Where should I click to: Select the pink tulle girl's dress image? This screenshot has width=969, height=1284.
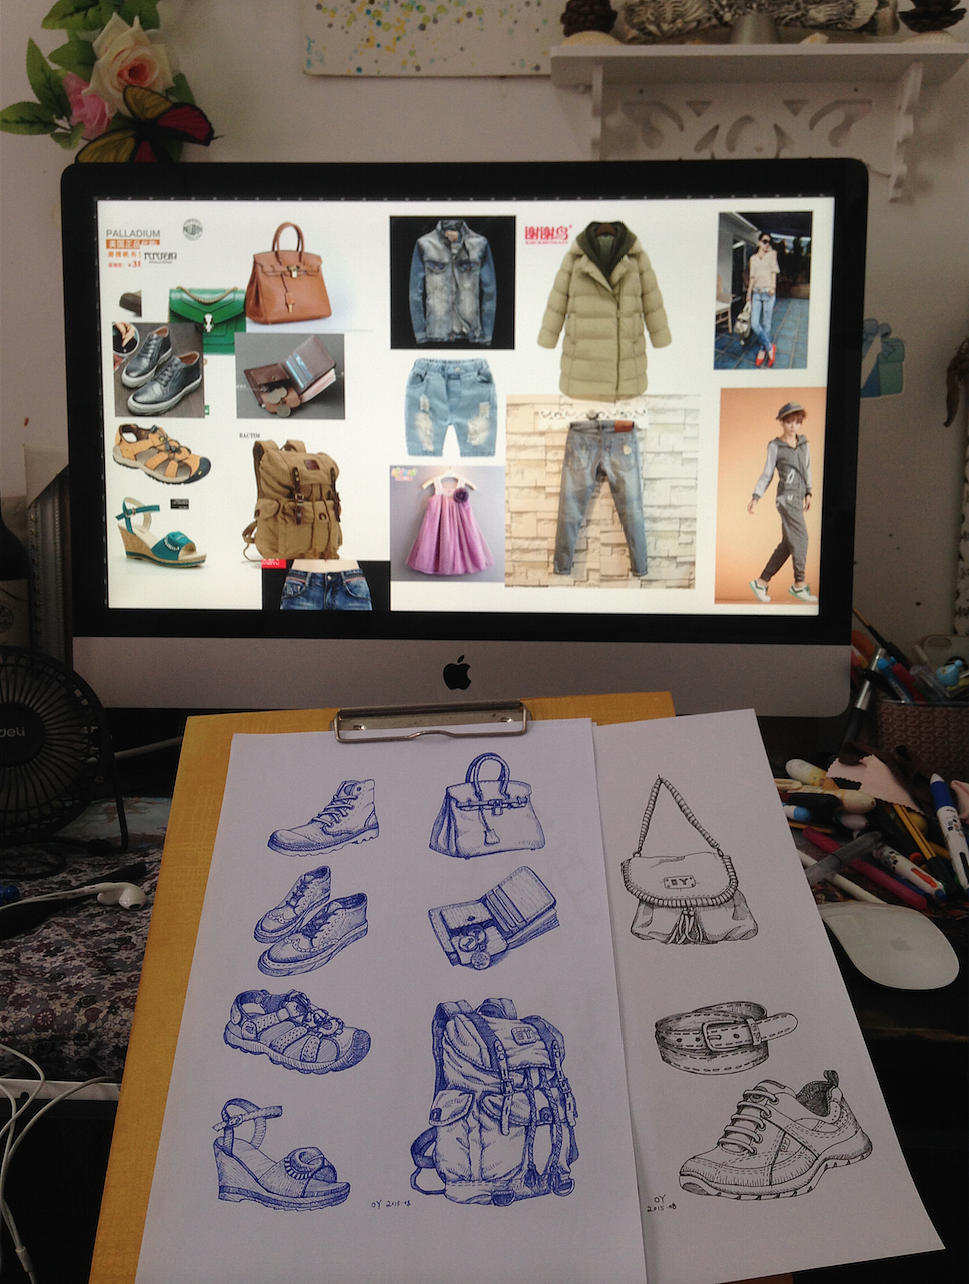coord(447,524)
